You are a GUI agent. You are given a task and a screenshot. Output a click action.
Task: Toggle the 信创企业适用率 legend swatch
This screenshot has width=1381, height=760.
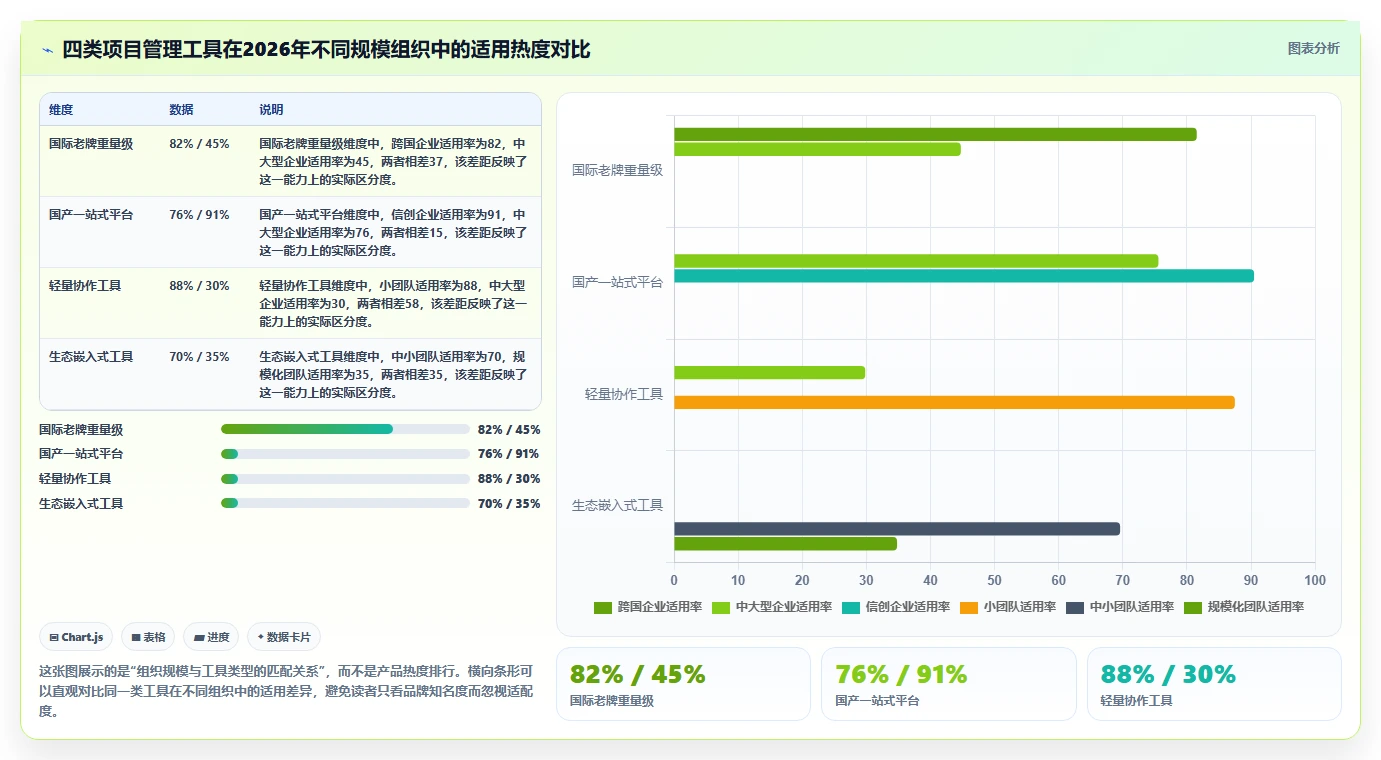tap(851, 607)
